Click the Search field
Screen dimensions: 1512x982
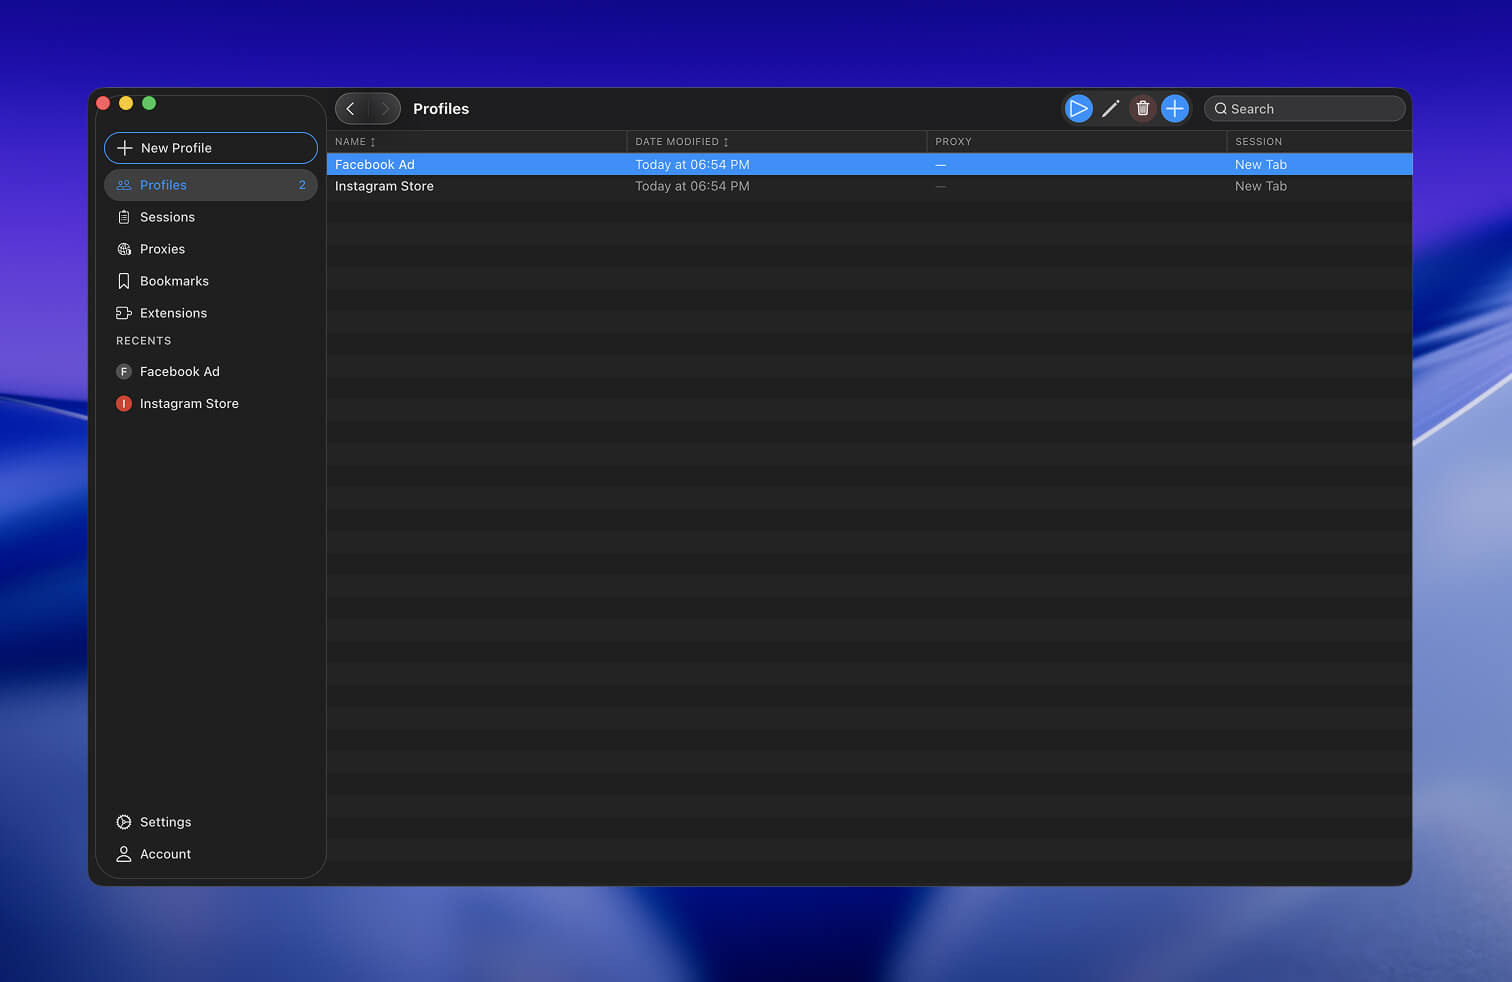point(1304,108)
